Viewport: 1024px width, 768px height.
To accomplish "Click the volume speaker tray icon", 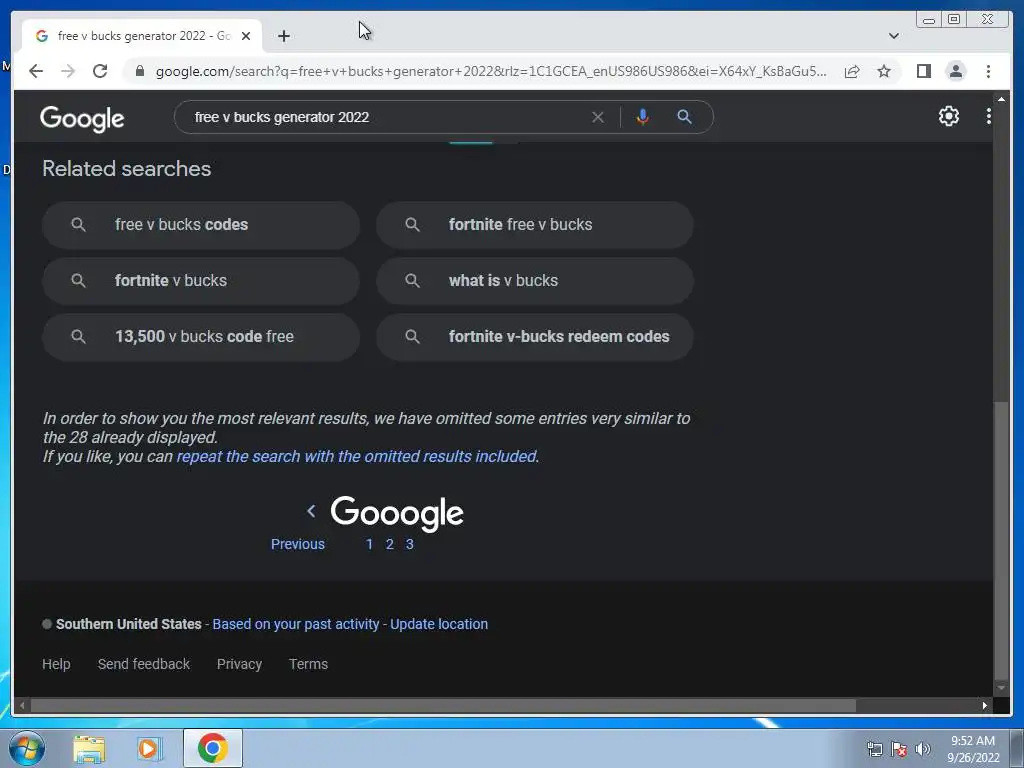I will (923, 749).
